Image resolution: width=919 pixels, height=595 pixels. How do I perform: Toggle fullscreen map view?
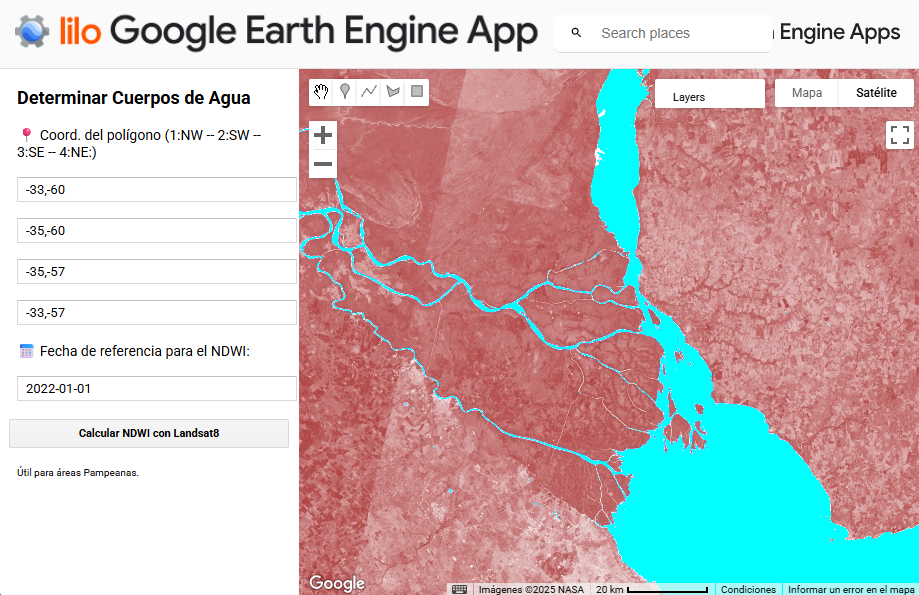(900, 135)
